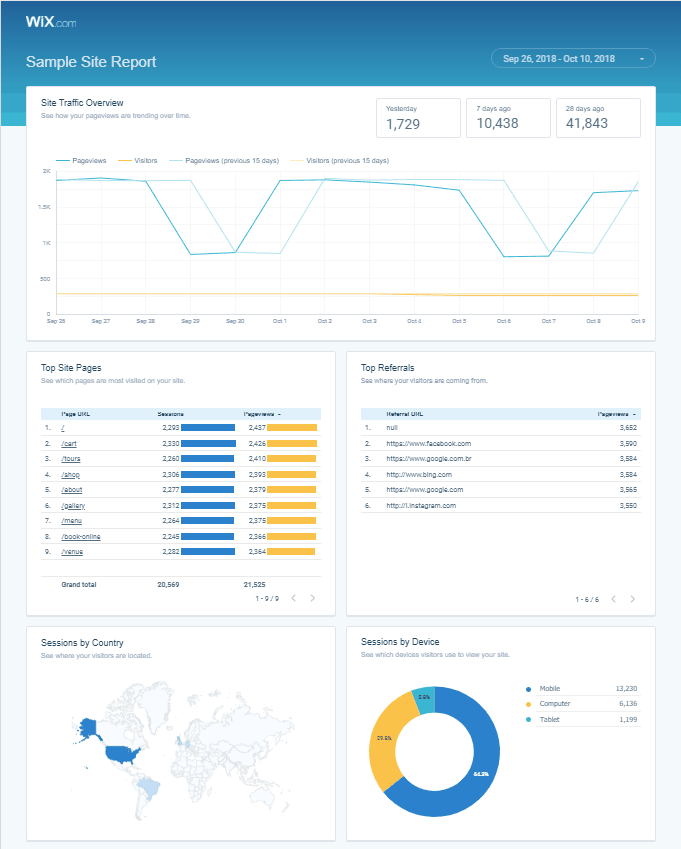Go to next page of Top Referrals

point(632,599)
